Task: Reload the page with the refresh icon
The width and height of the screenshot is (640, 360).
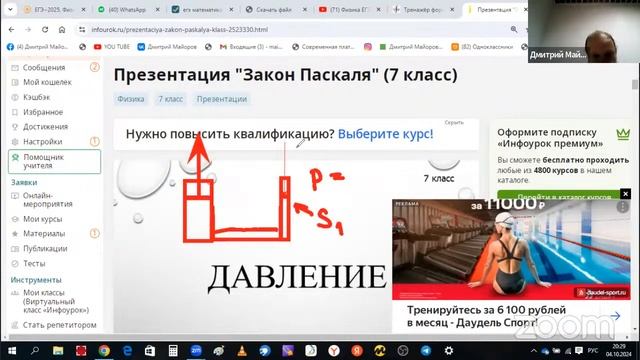Action: click(x=45, y=29)
